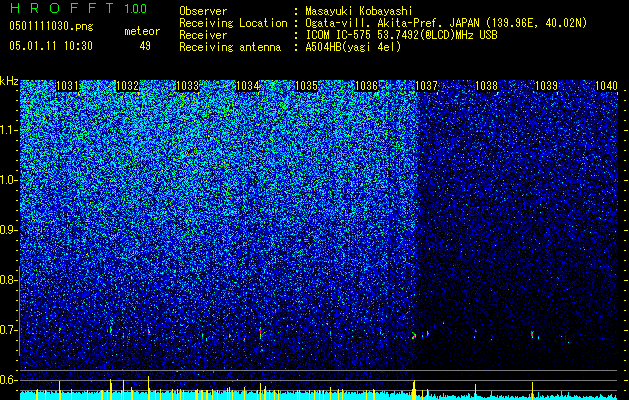Click the Receiving Location label
The image size is (629, 400).
click(x=233, y=23)
